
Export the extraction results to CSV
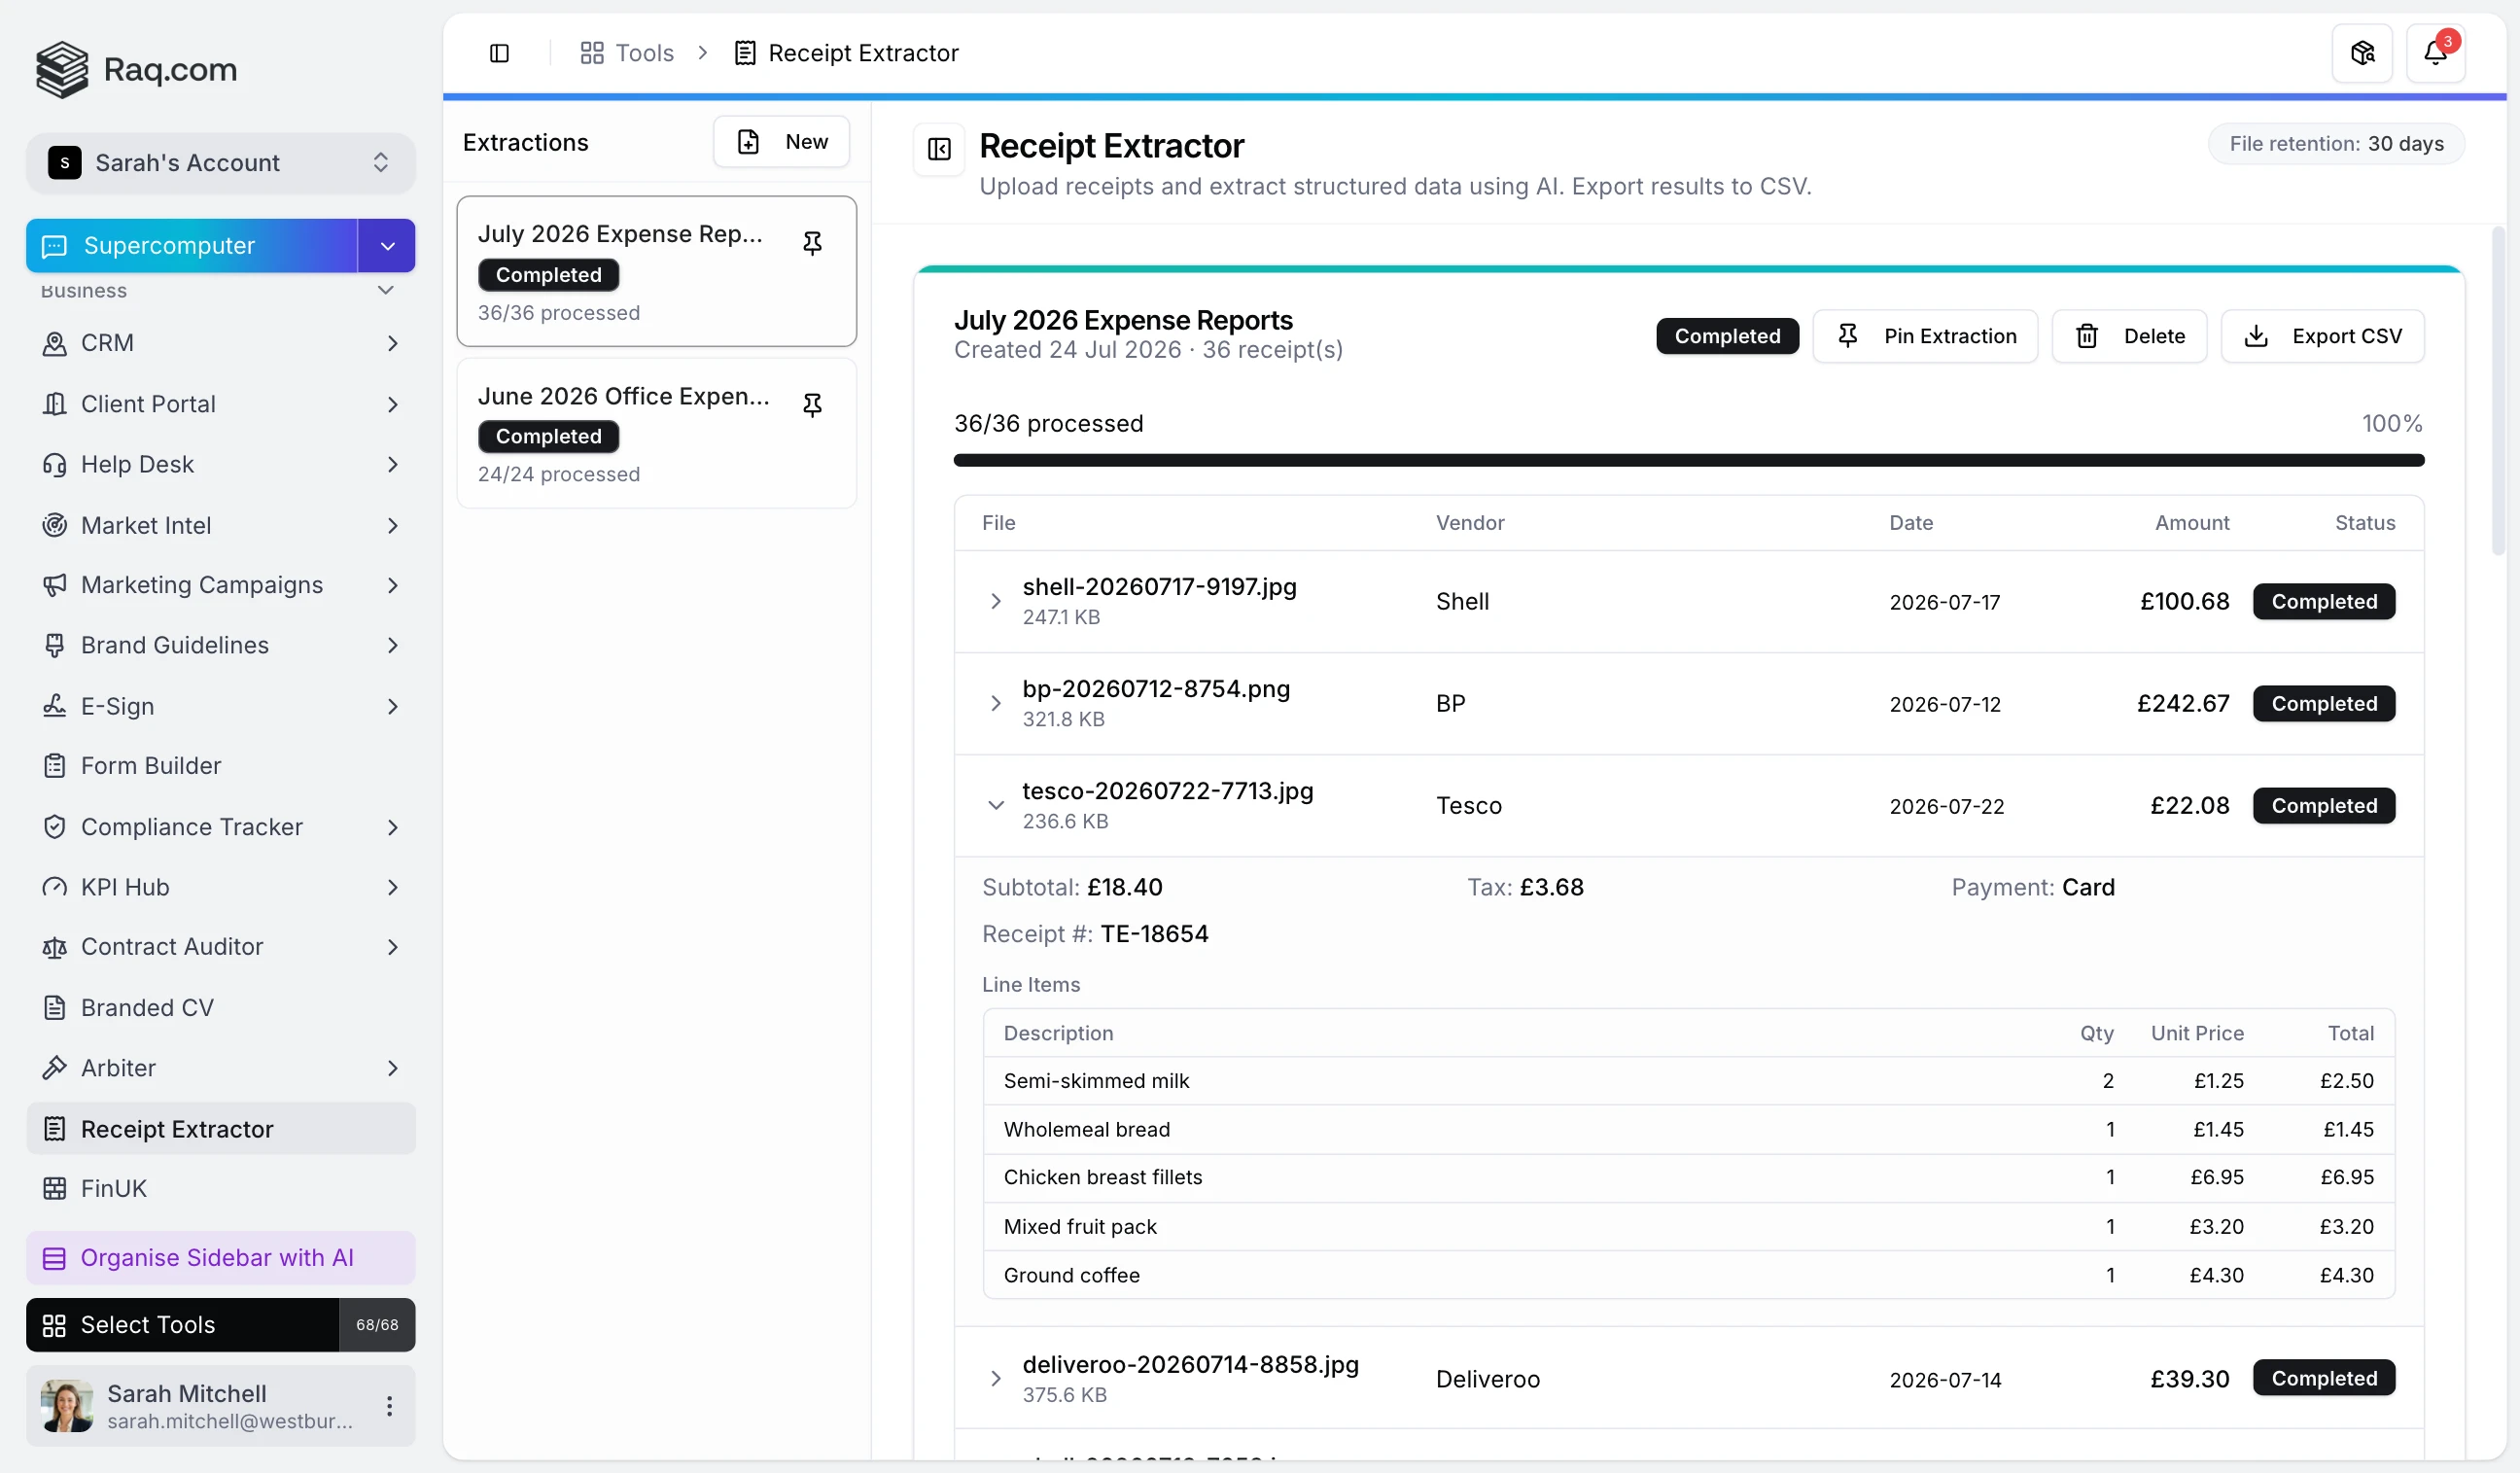(x=2321, y=336)
